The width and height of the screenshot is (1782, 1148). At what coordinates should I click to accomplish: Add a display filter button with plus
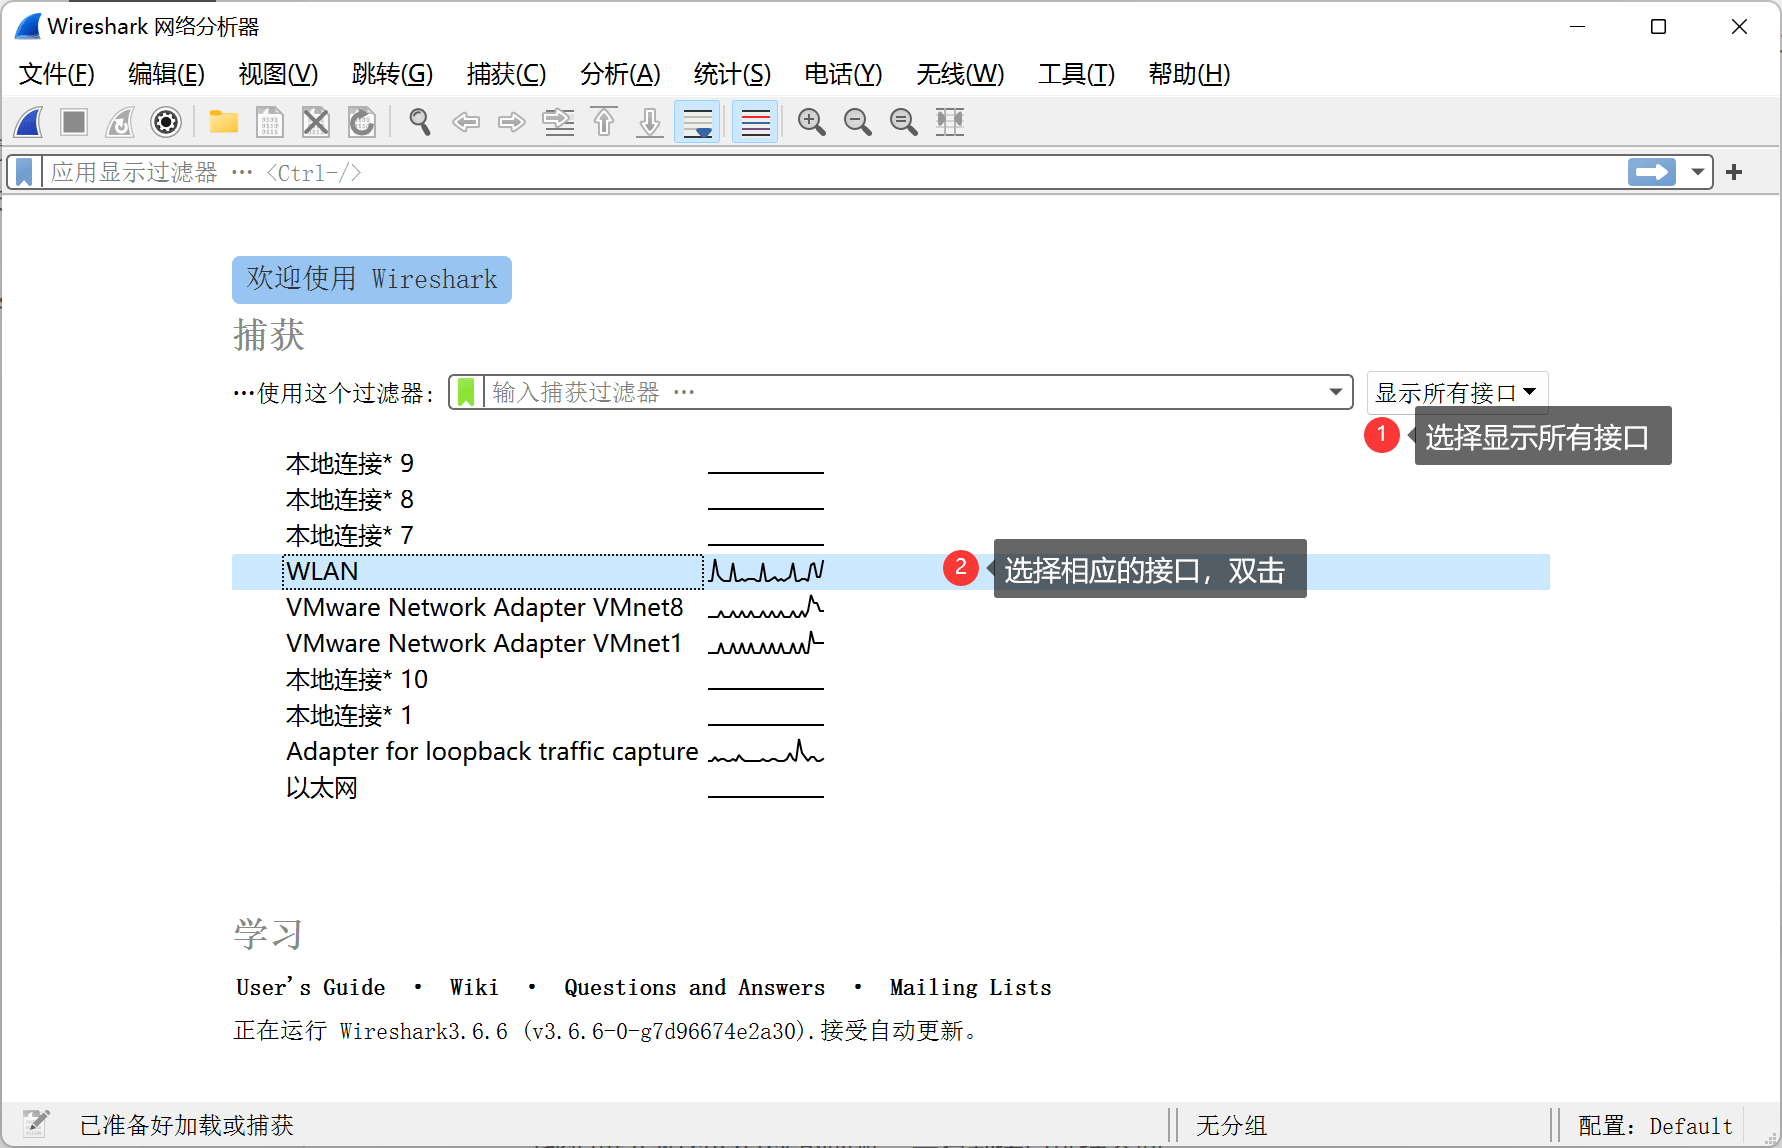pyautogui.click(x=1734, y=172)
